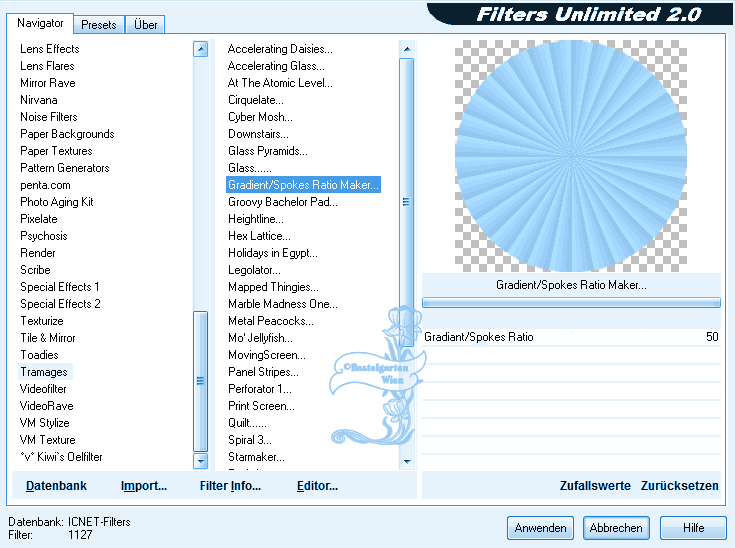Select the Tramages category
735x548 pixels.
pos(44,372)
